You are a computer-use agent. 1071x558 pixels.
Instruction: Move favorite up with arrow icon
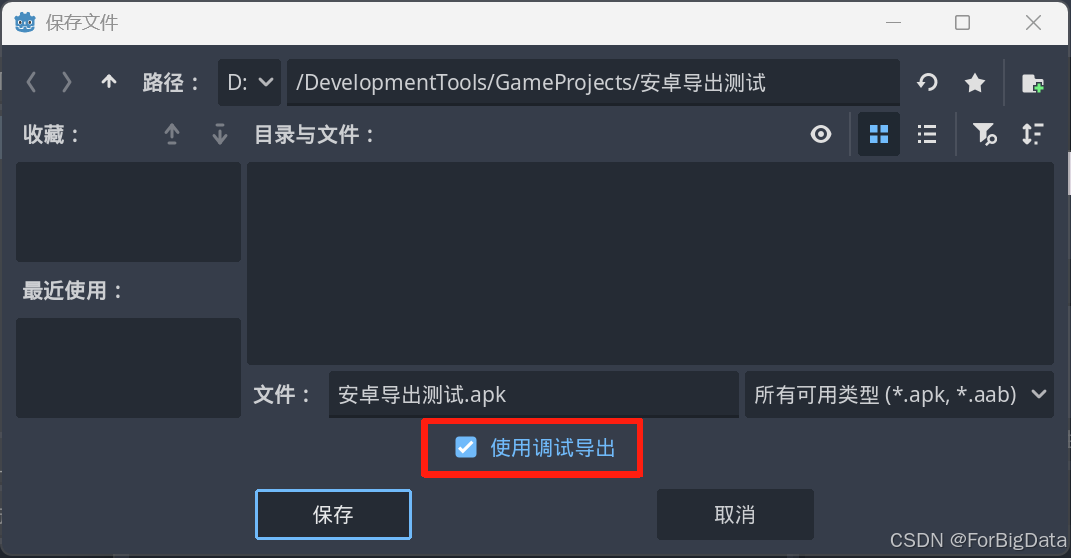[x=171, y=135]
